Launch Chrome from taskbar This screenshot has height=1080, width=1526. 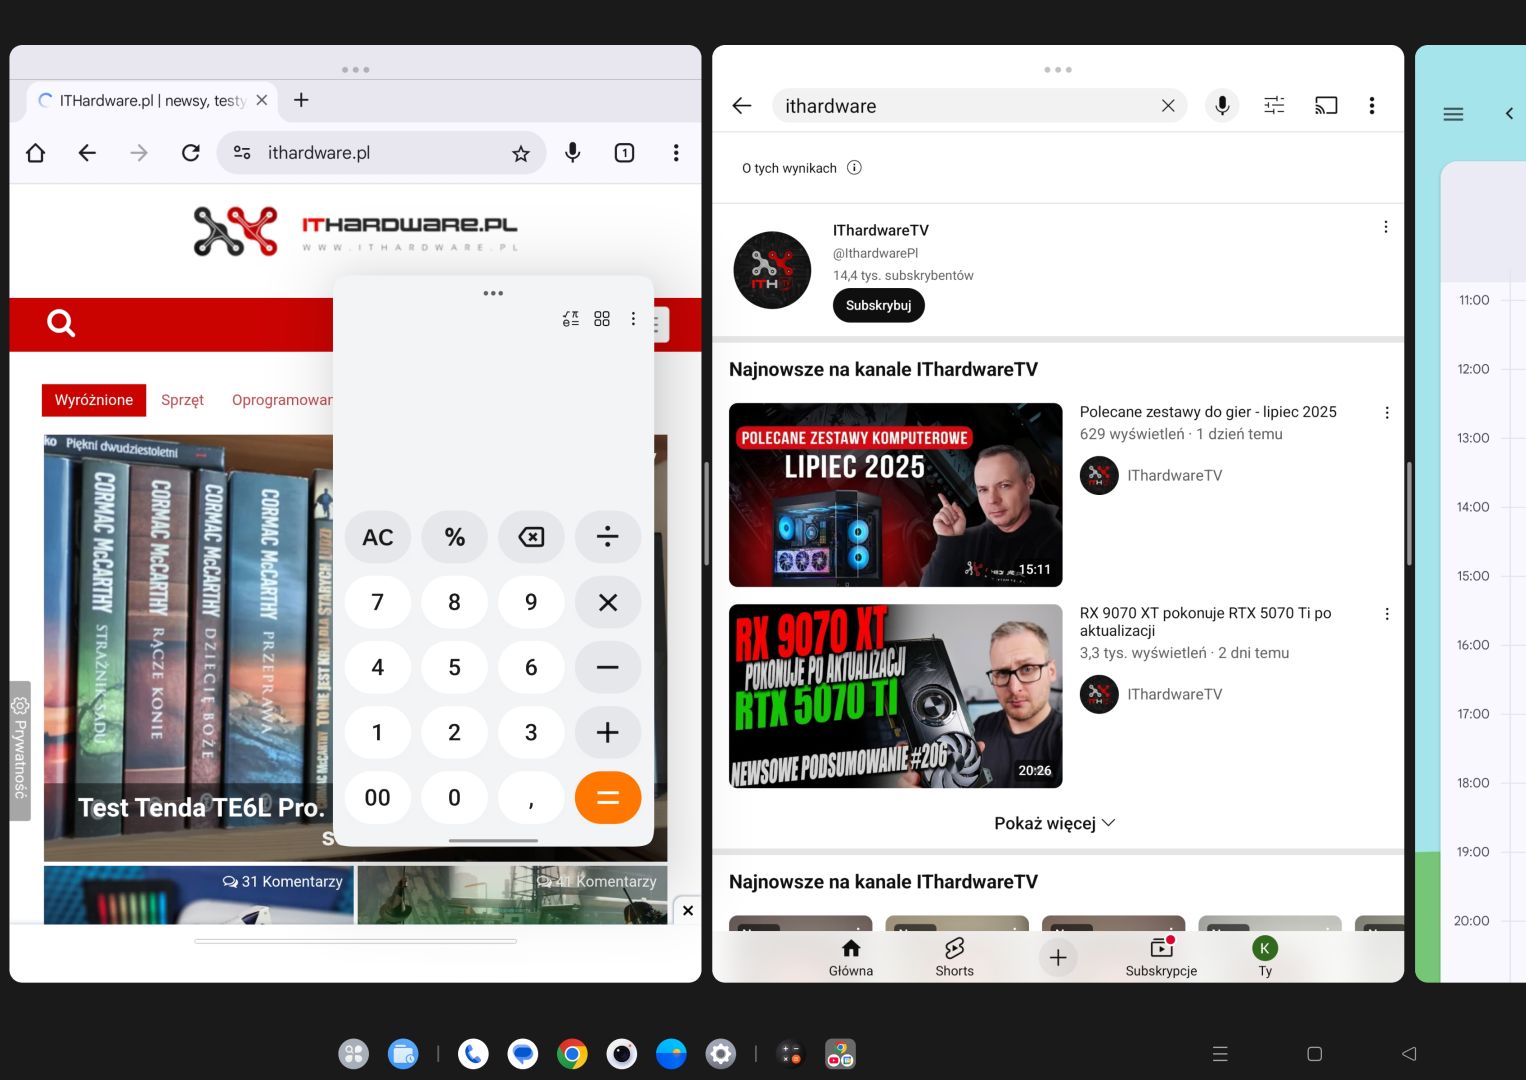tap(572, 1053)
